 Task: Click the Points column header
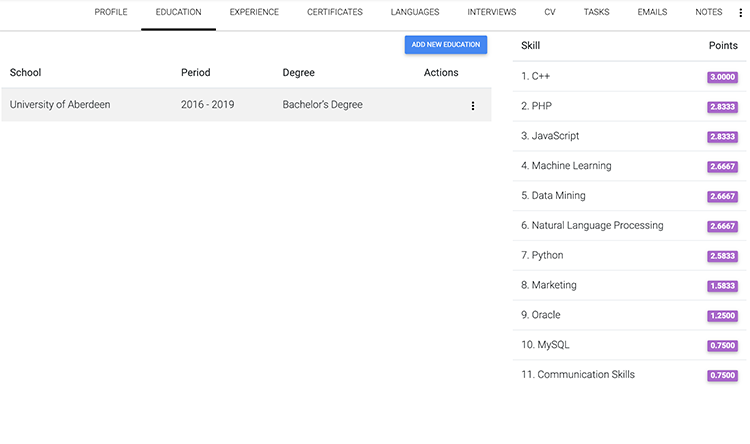[x=722, y=46]
